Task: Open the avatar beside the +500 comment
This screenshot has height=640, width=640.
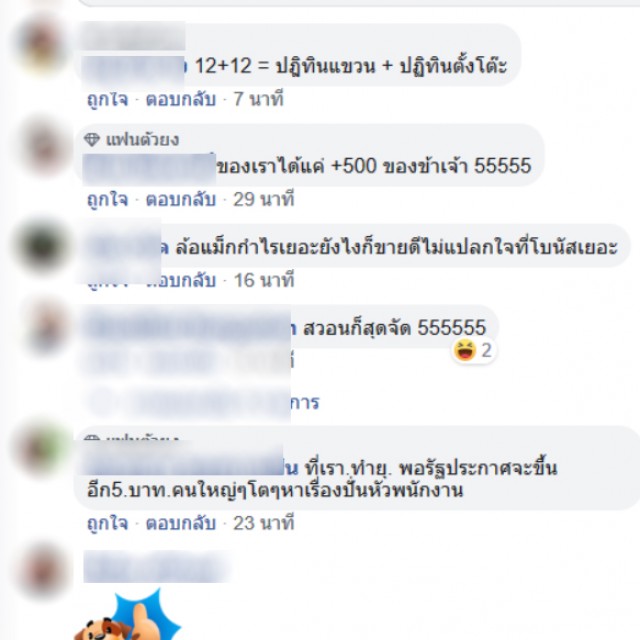Action: [42, 145]
